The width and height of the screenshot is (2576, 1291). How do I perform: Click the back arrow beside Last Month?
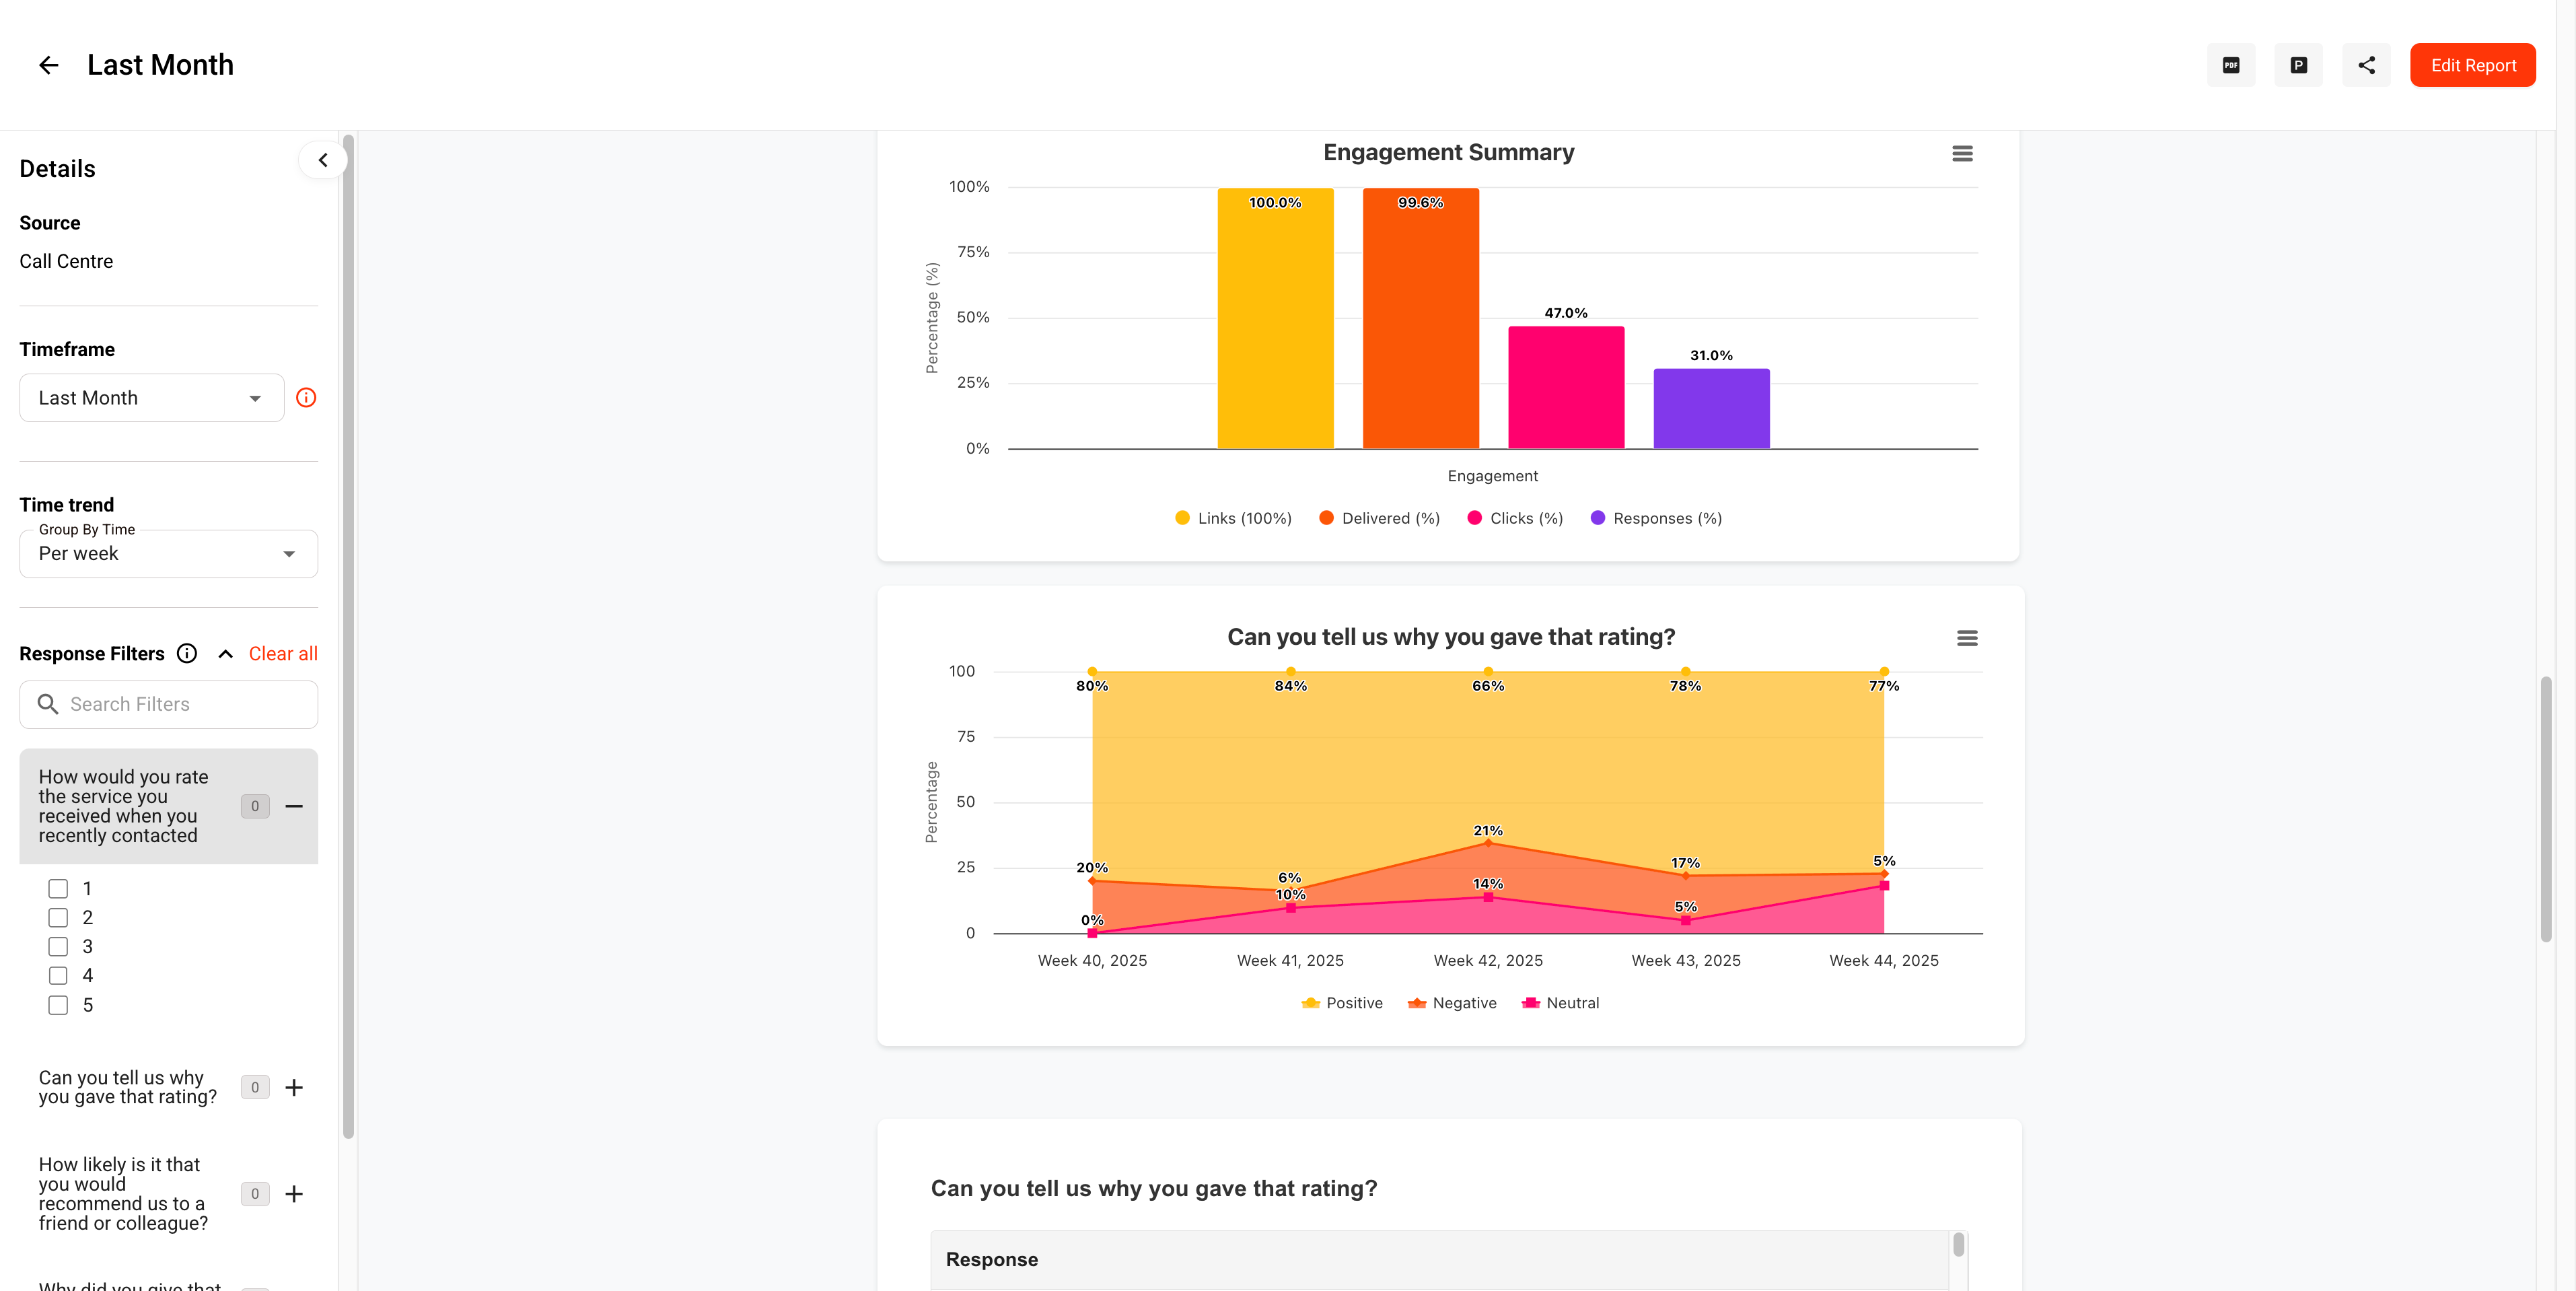48,65
